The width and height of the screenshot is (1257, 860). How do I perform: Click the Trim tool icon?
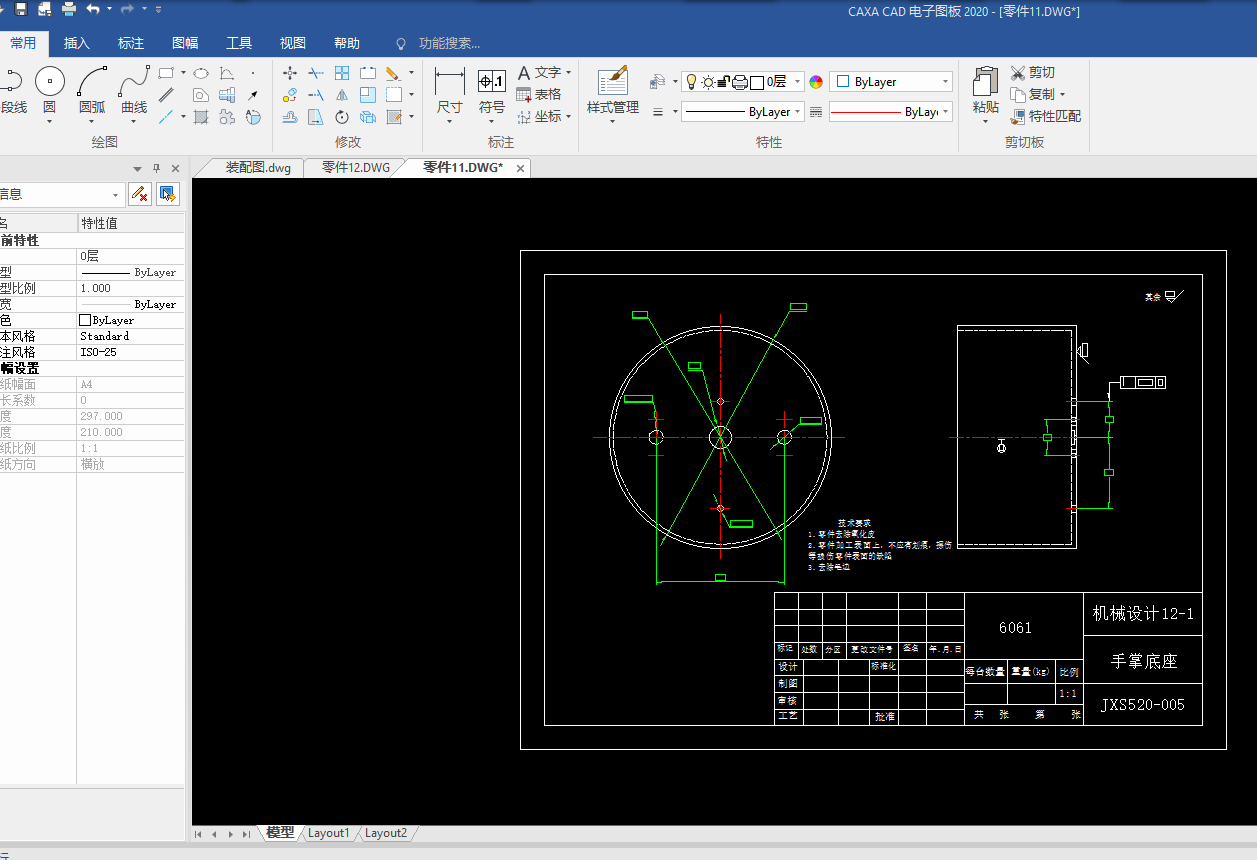[x=316, y=73]
